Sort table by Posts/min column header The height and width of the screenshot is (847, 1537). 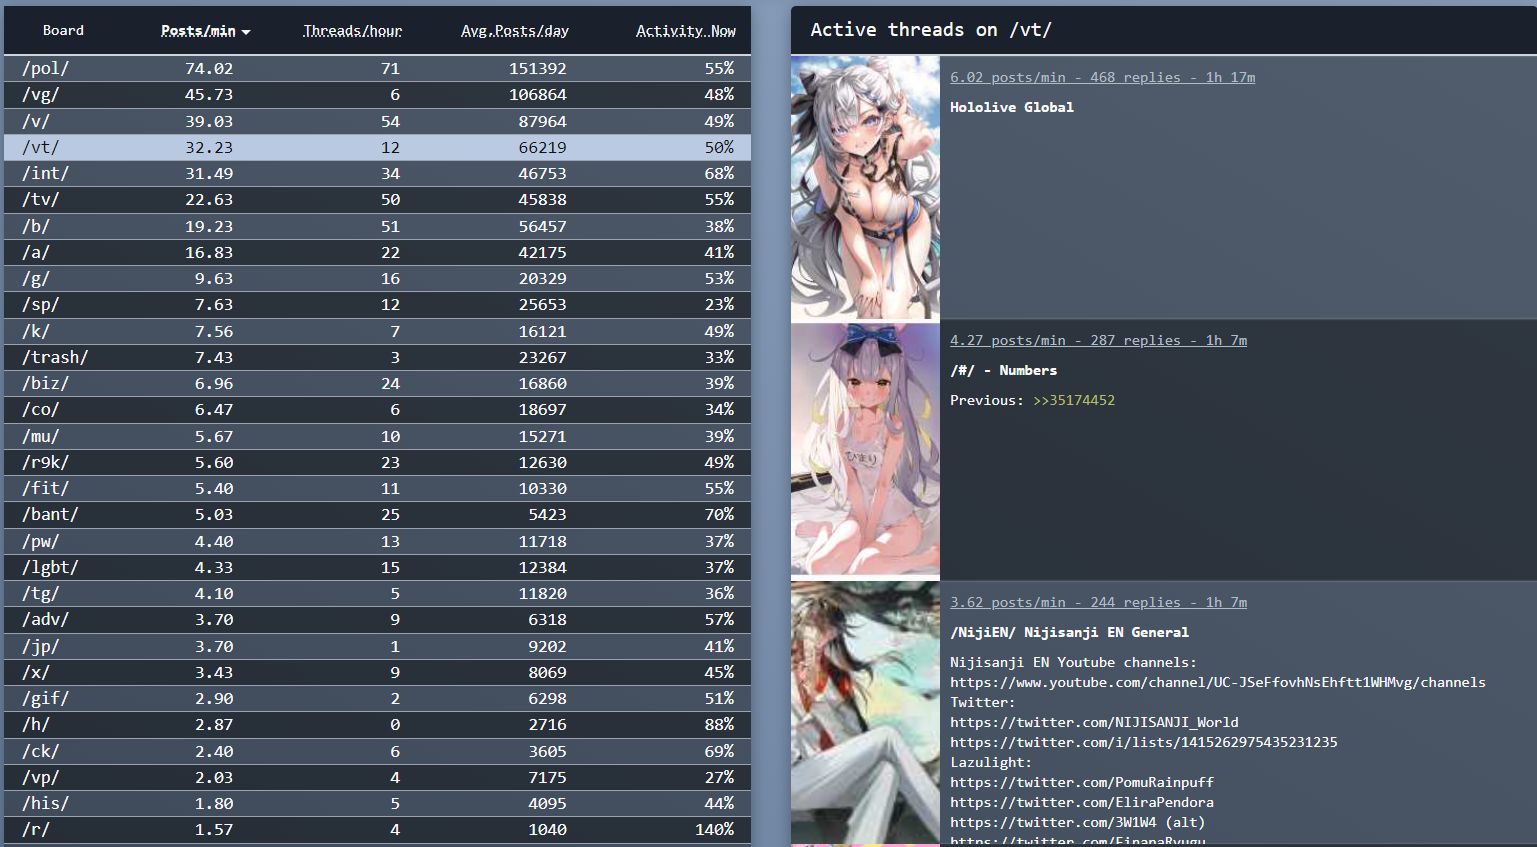tap(205, 31)
